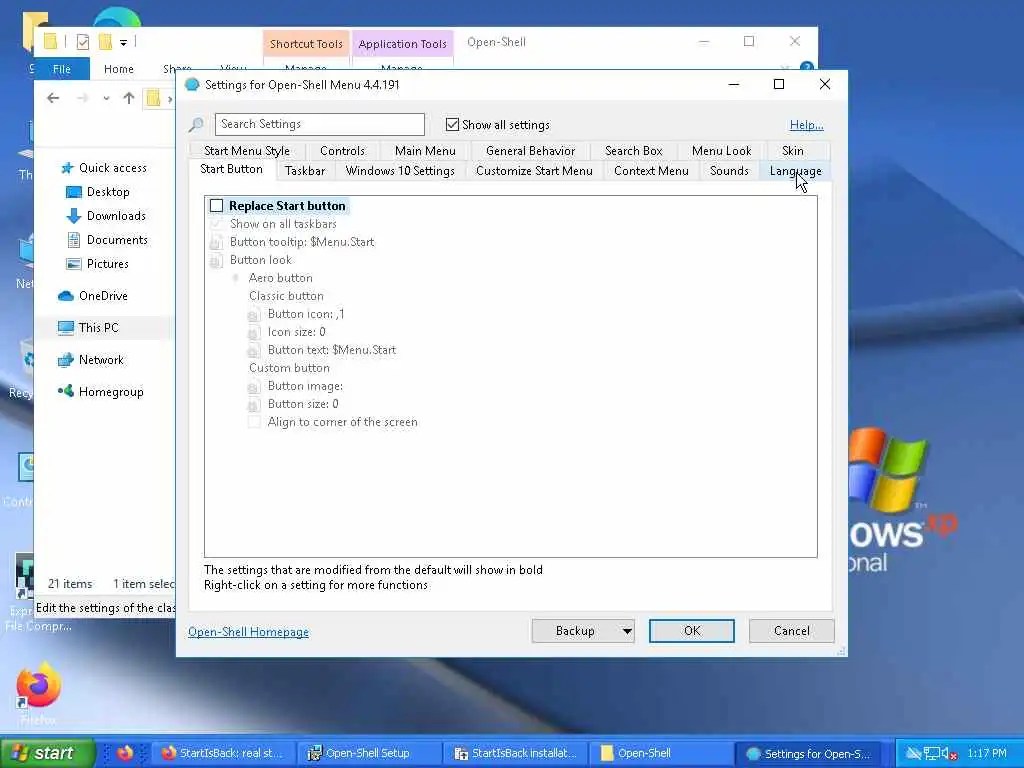
Task: Toggle Show on all taskbars checkbox
Action: click(x=216, y=224)
